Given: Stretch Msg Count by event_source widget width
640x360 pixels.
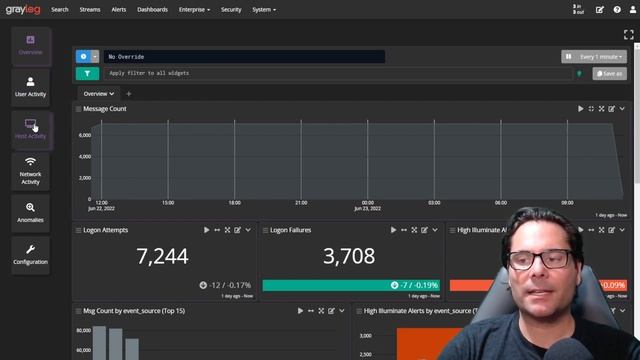Looking at the screenshot, I should pyautogui.click(x=311, y=311).
